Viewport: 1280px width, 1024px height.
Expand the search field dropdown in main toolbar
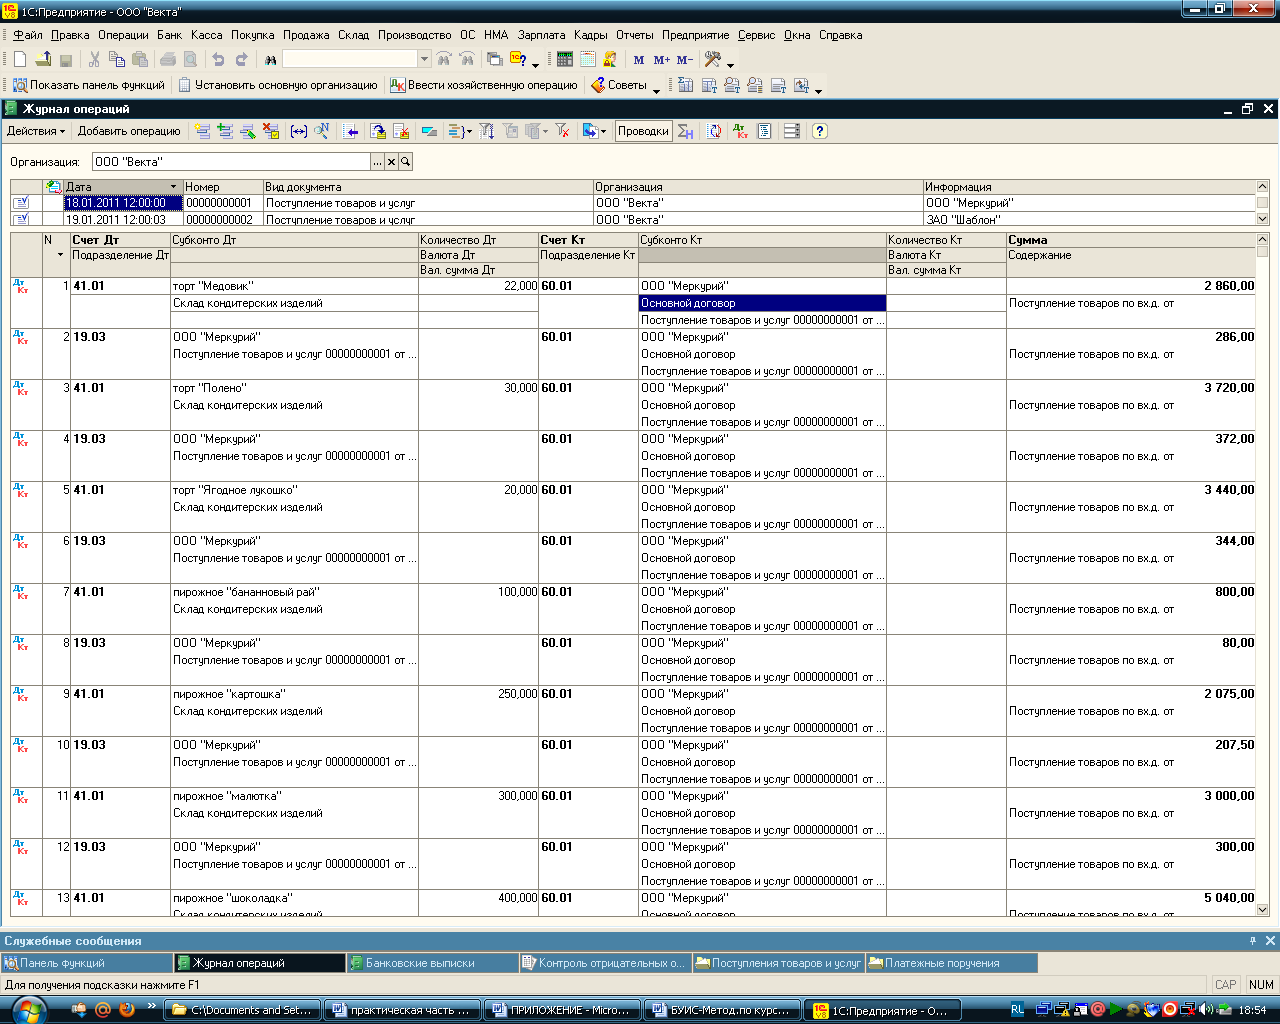coord(424,60)
